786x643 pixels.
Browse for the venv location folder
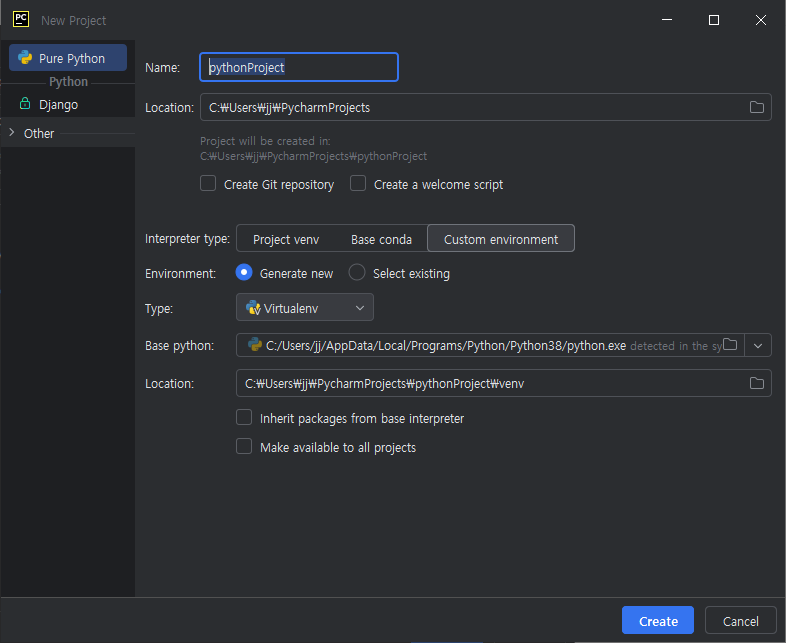[x=756, y=383]
